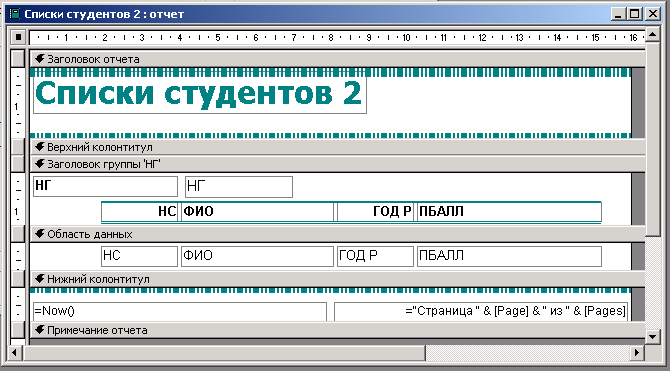Click the section selector beside 'Область данных'
The image size is (670, 372).
pos(18,234)
